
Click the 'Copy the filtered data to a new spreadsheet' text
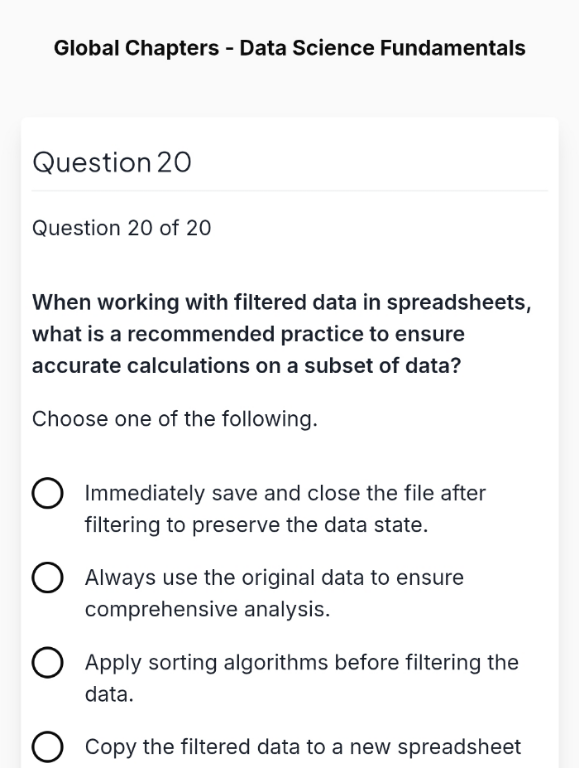(303, 747)
